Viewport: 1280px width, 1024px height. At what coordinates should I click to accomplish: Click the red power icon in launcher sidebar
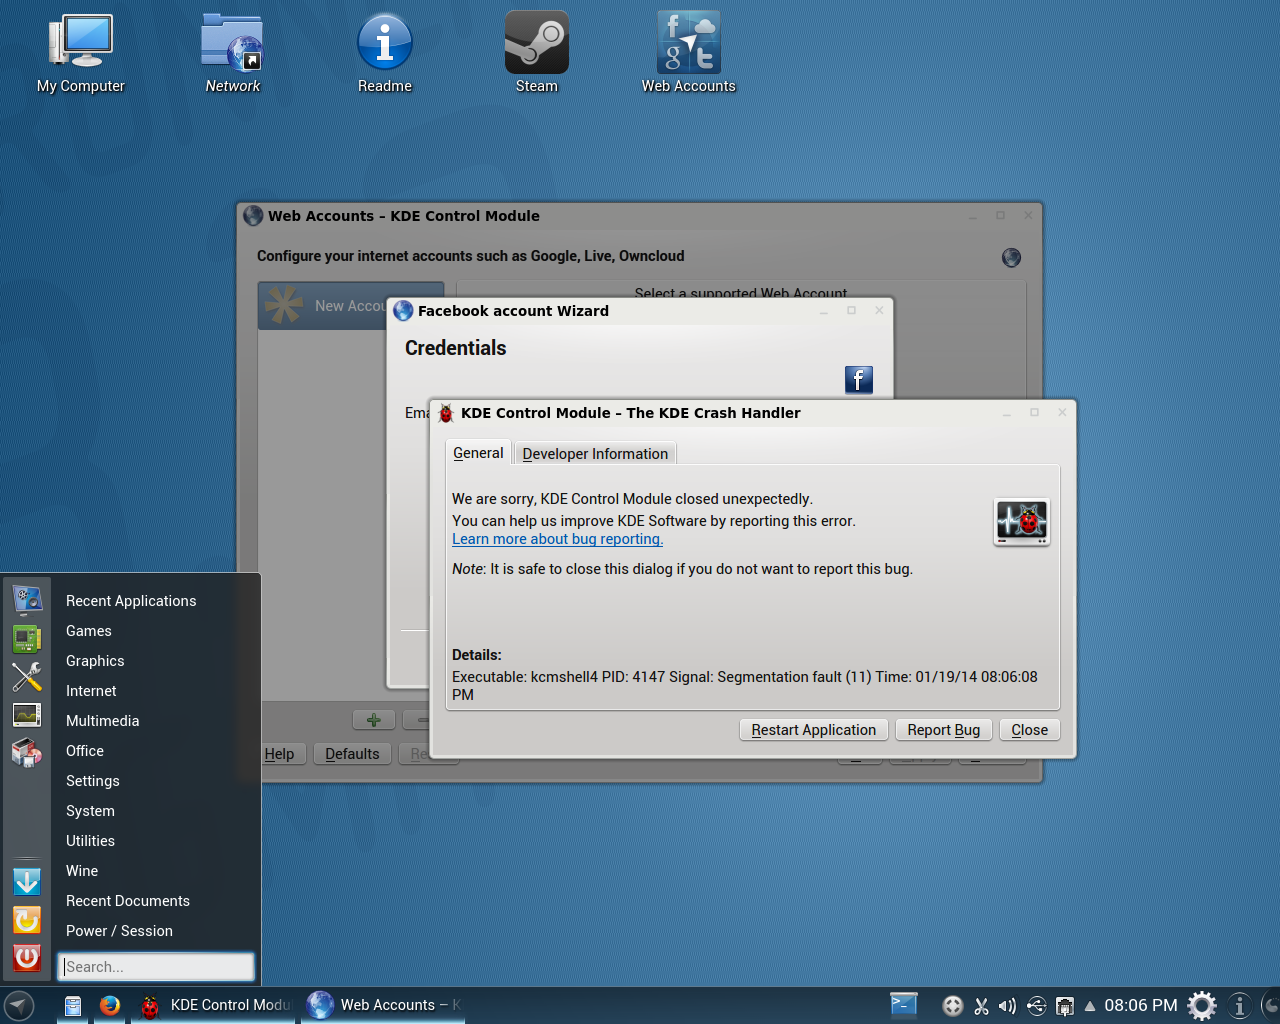click(x=27, y=958)
